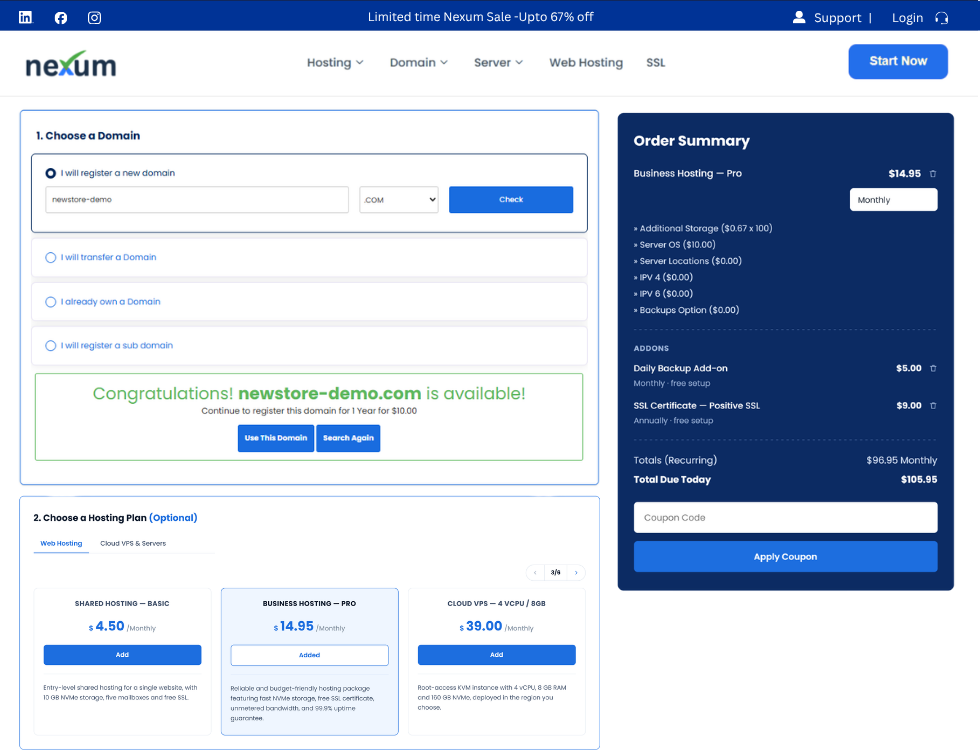Expand the Hosting navigation dropdown
Image resolution: width=980 pixels, height=750 pixels.
coord(335,62)
